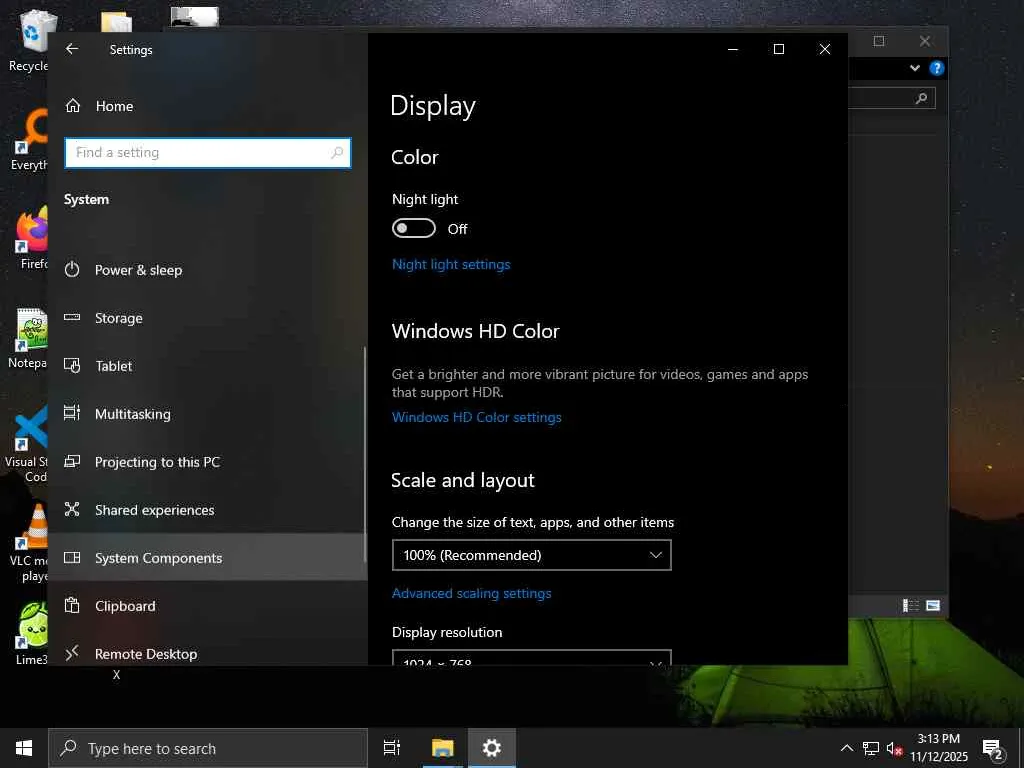Open Task View on the taskbar

point(392,748)
